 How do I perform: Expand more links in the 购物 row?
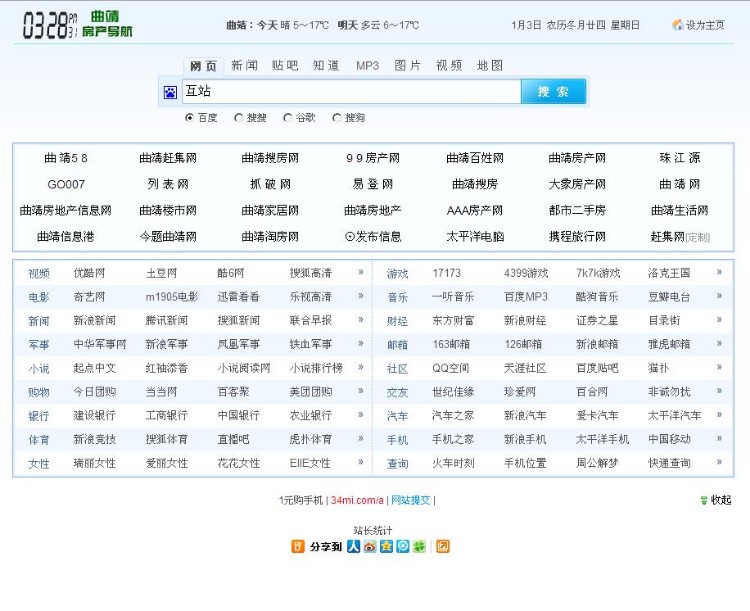(x=361, y=390)
